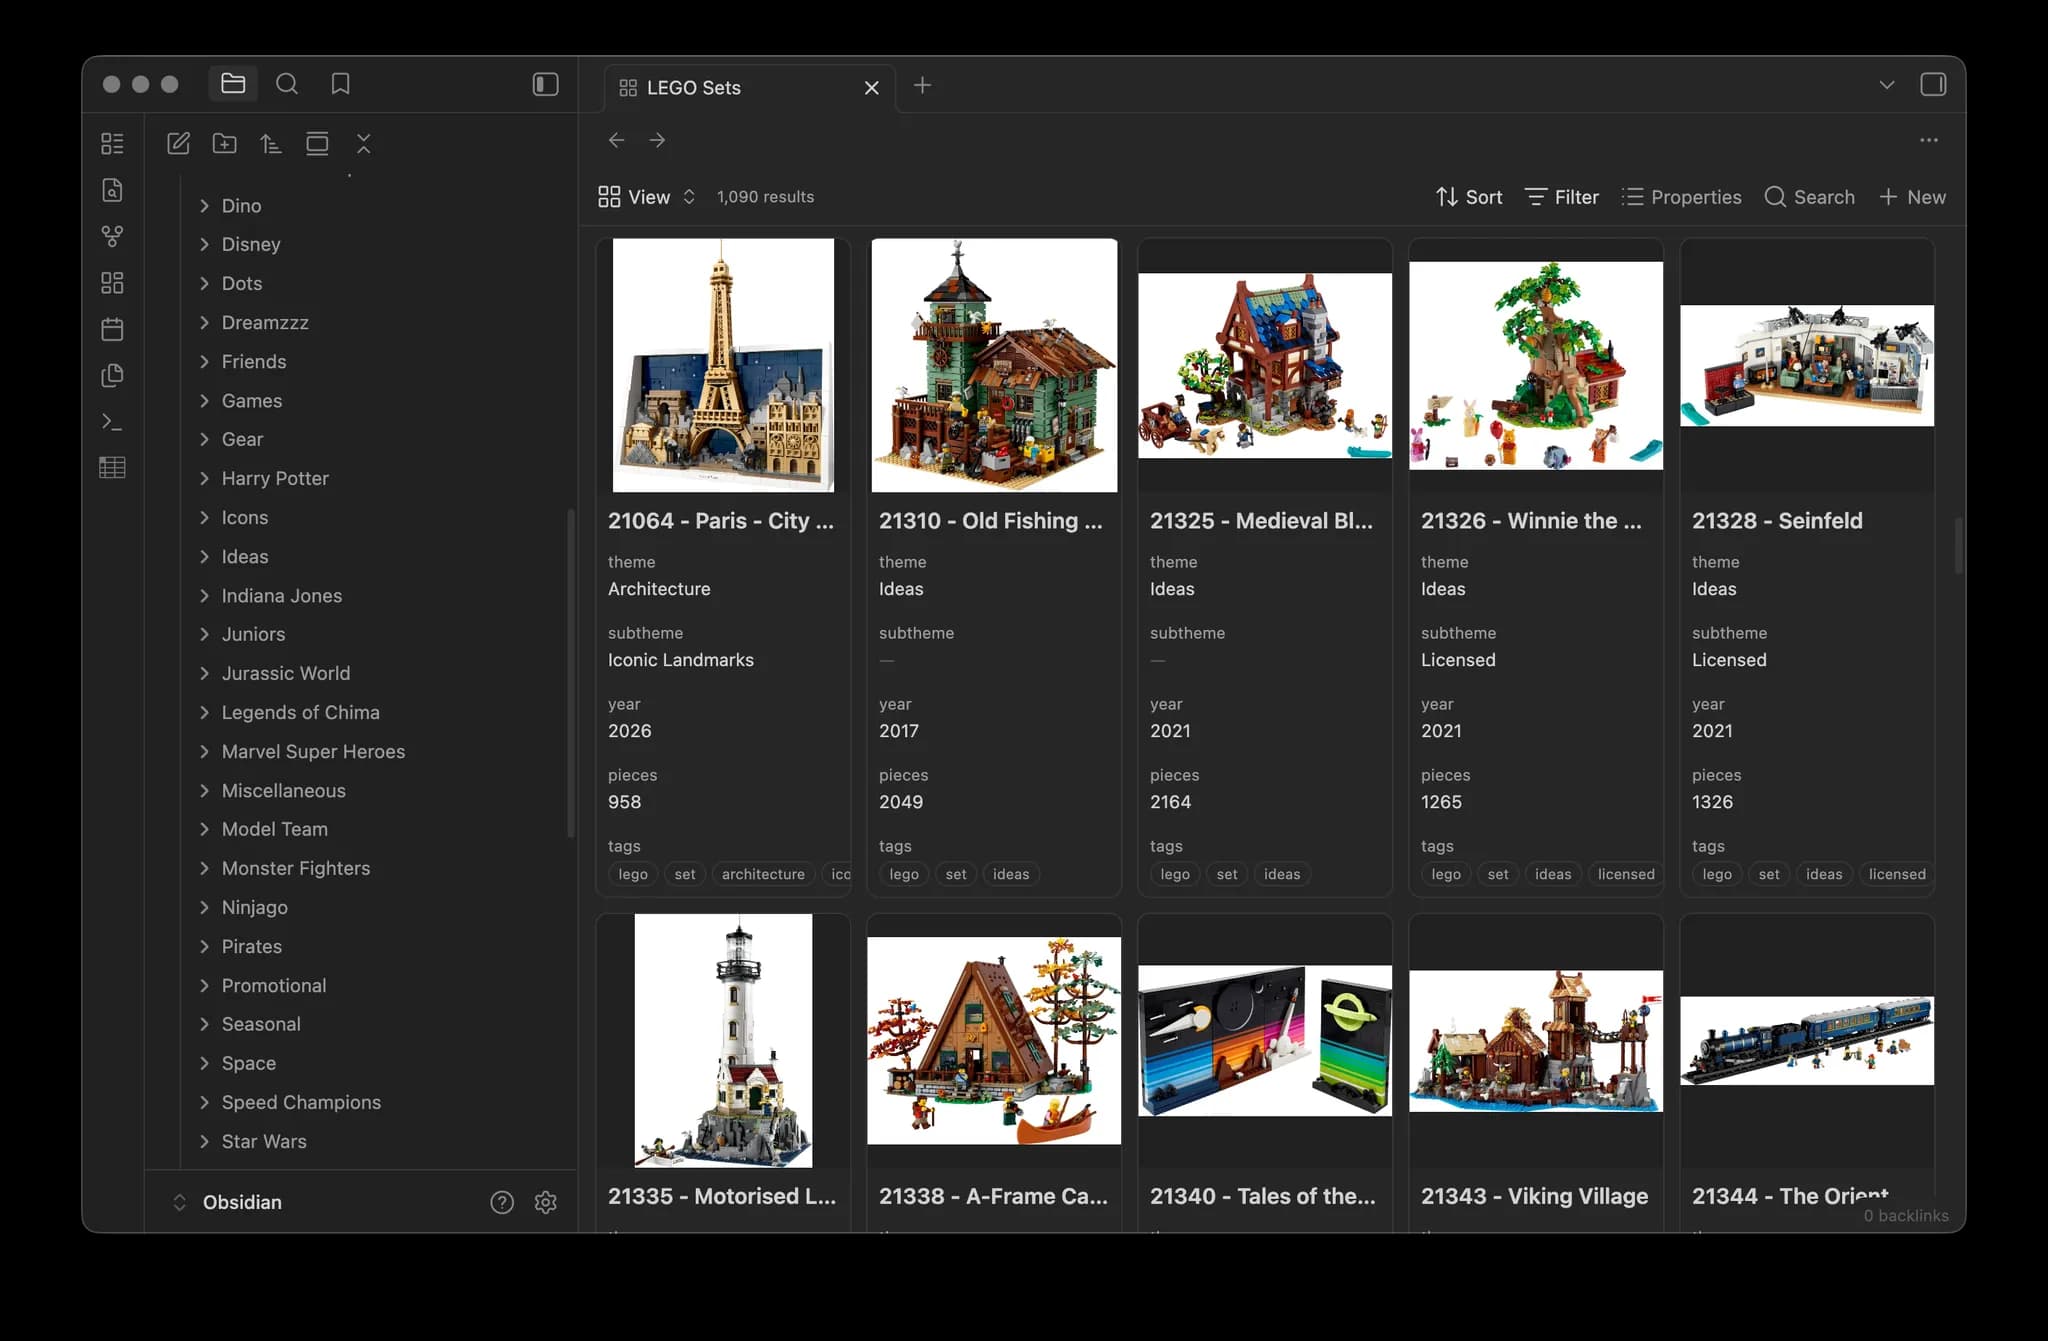The height and width of the screenshot is (1341, 2048).
Task: Open the Obsidian vault switcher
Action: click(x=229, y=1202)
